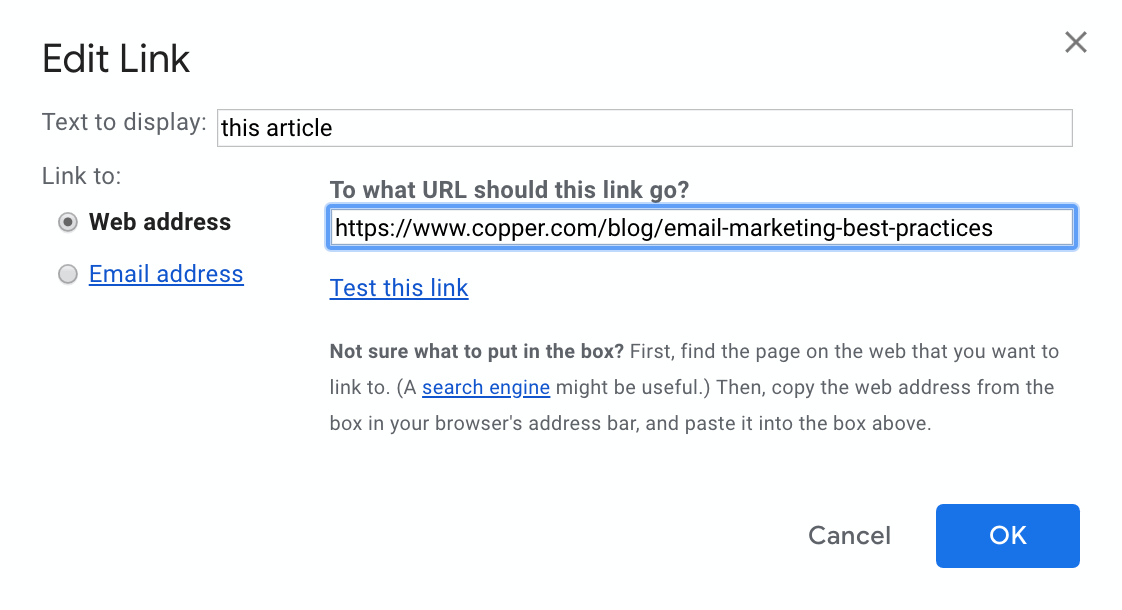This screenshot has height=610, width=1122.
Task: Click the Email address link label
Action: tap(166, 274)
